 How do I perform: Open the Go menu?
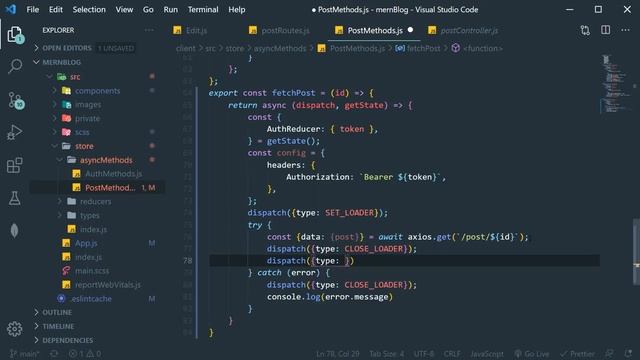pos(148,9)
